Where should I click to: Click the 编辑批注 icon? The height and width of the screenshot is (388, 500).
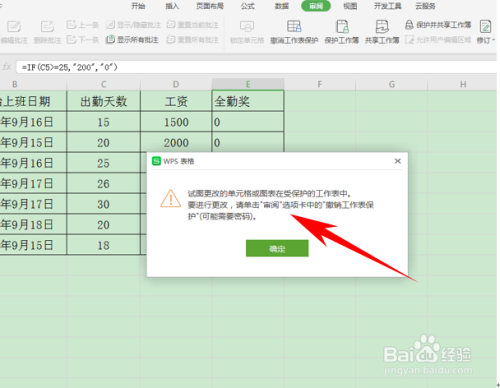pos(14,27)
